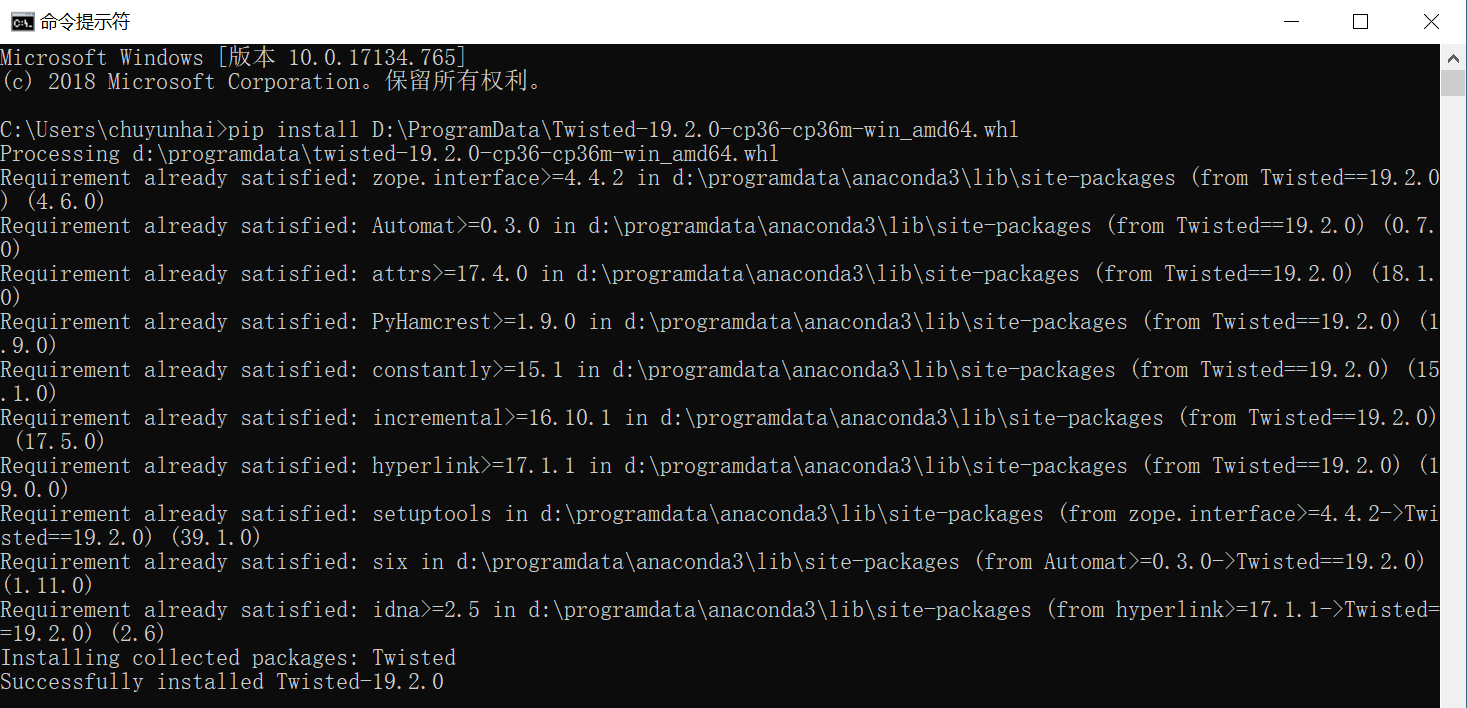
Task: Click the Automat>=0.3.0 requirement line
Action: [720, 238]
